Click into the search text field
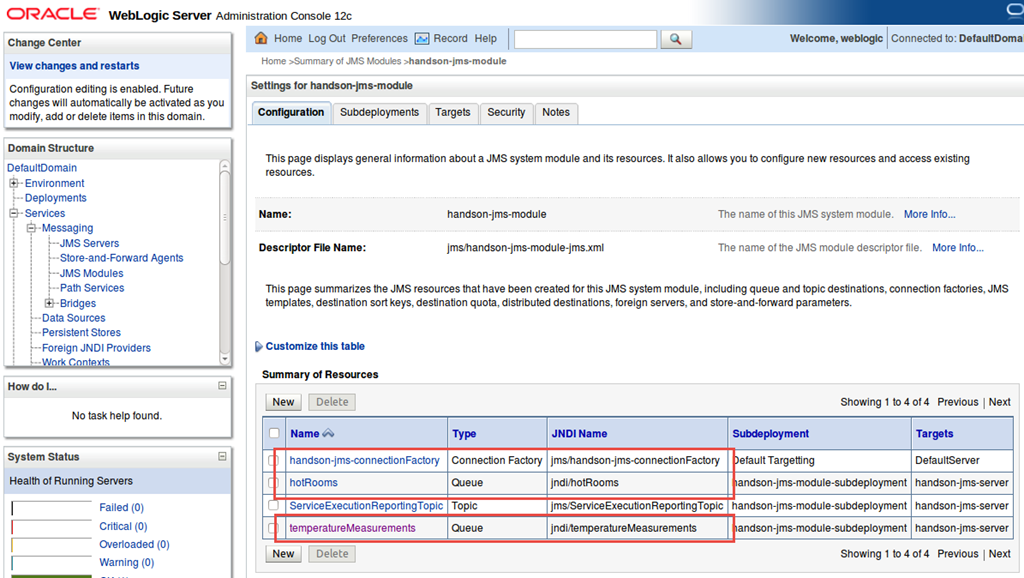The width and height of the screenshot is (1024, 578). point(585,39)
